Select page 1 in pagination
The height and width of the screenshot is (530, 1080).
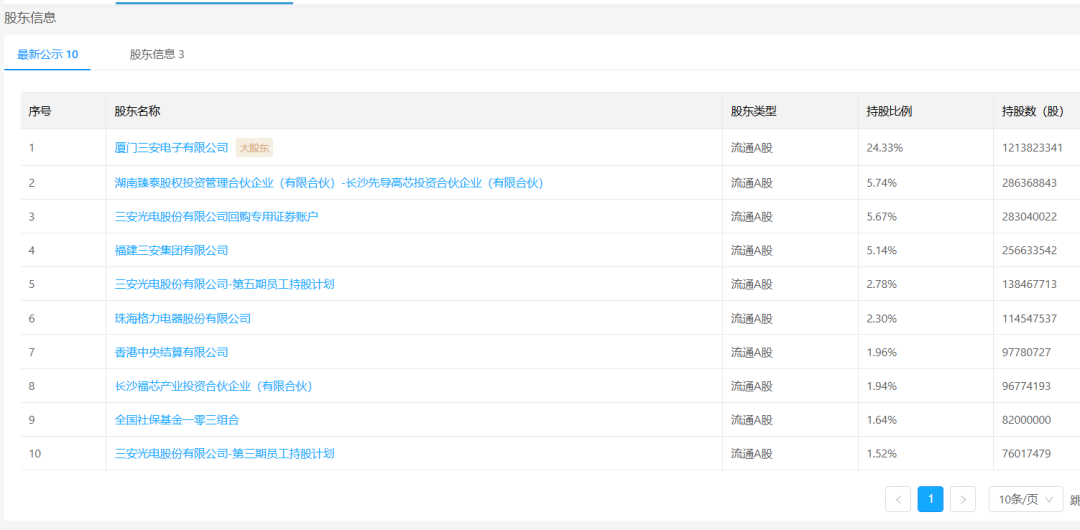(x=931, y=499)
